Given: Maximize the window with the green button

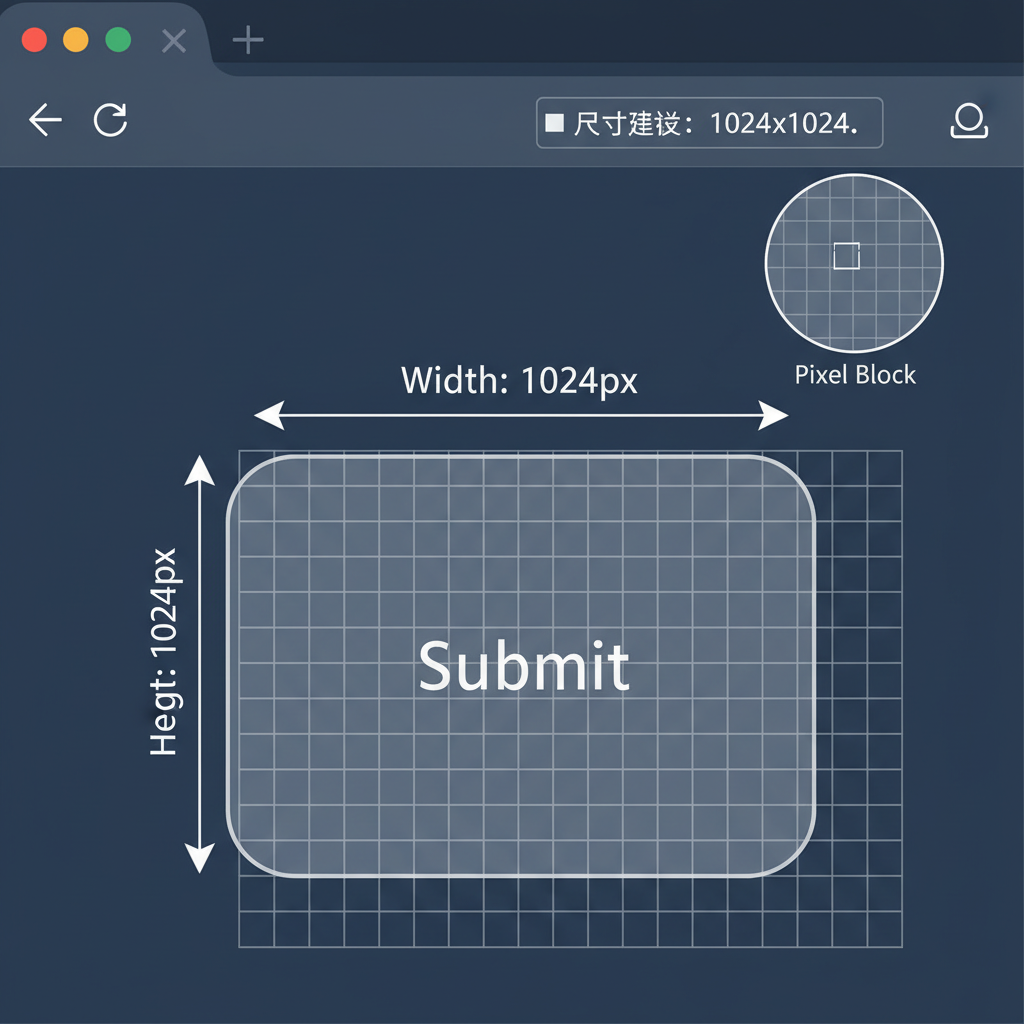Looking at the screenshot, I should click(118, 40).
